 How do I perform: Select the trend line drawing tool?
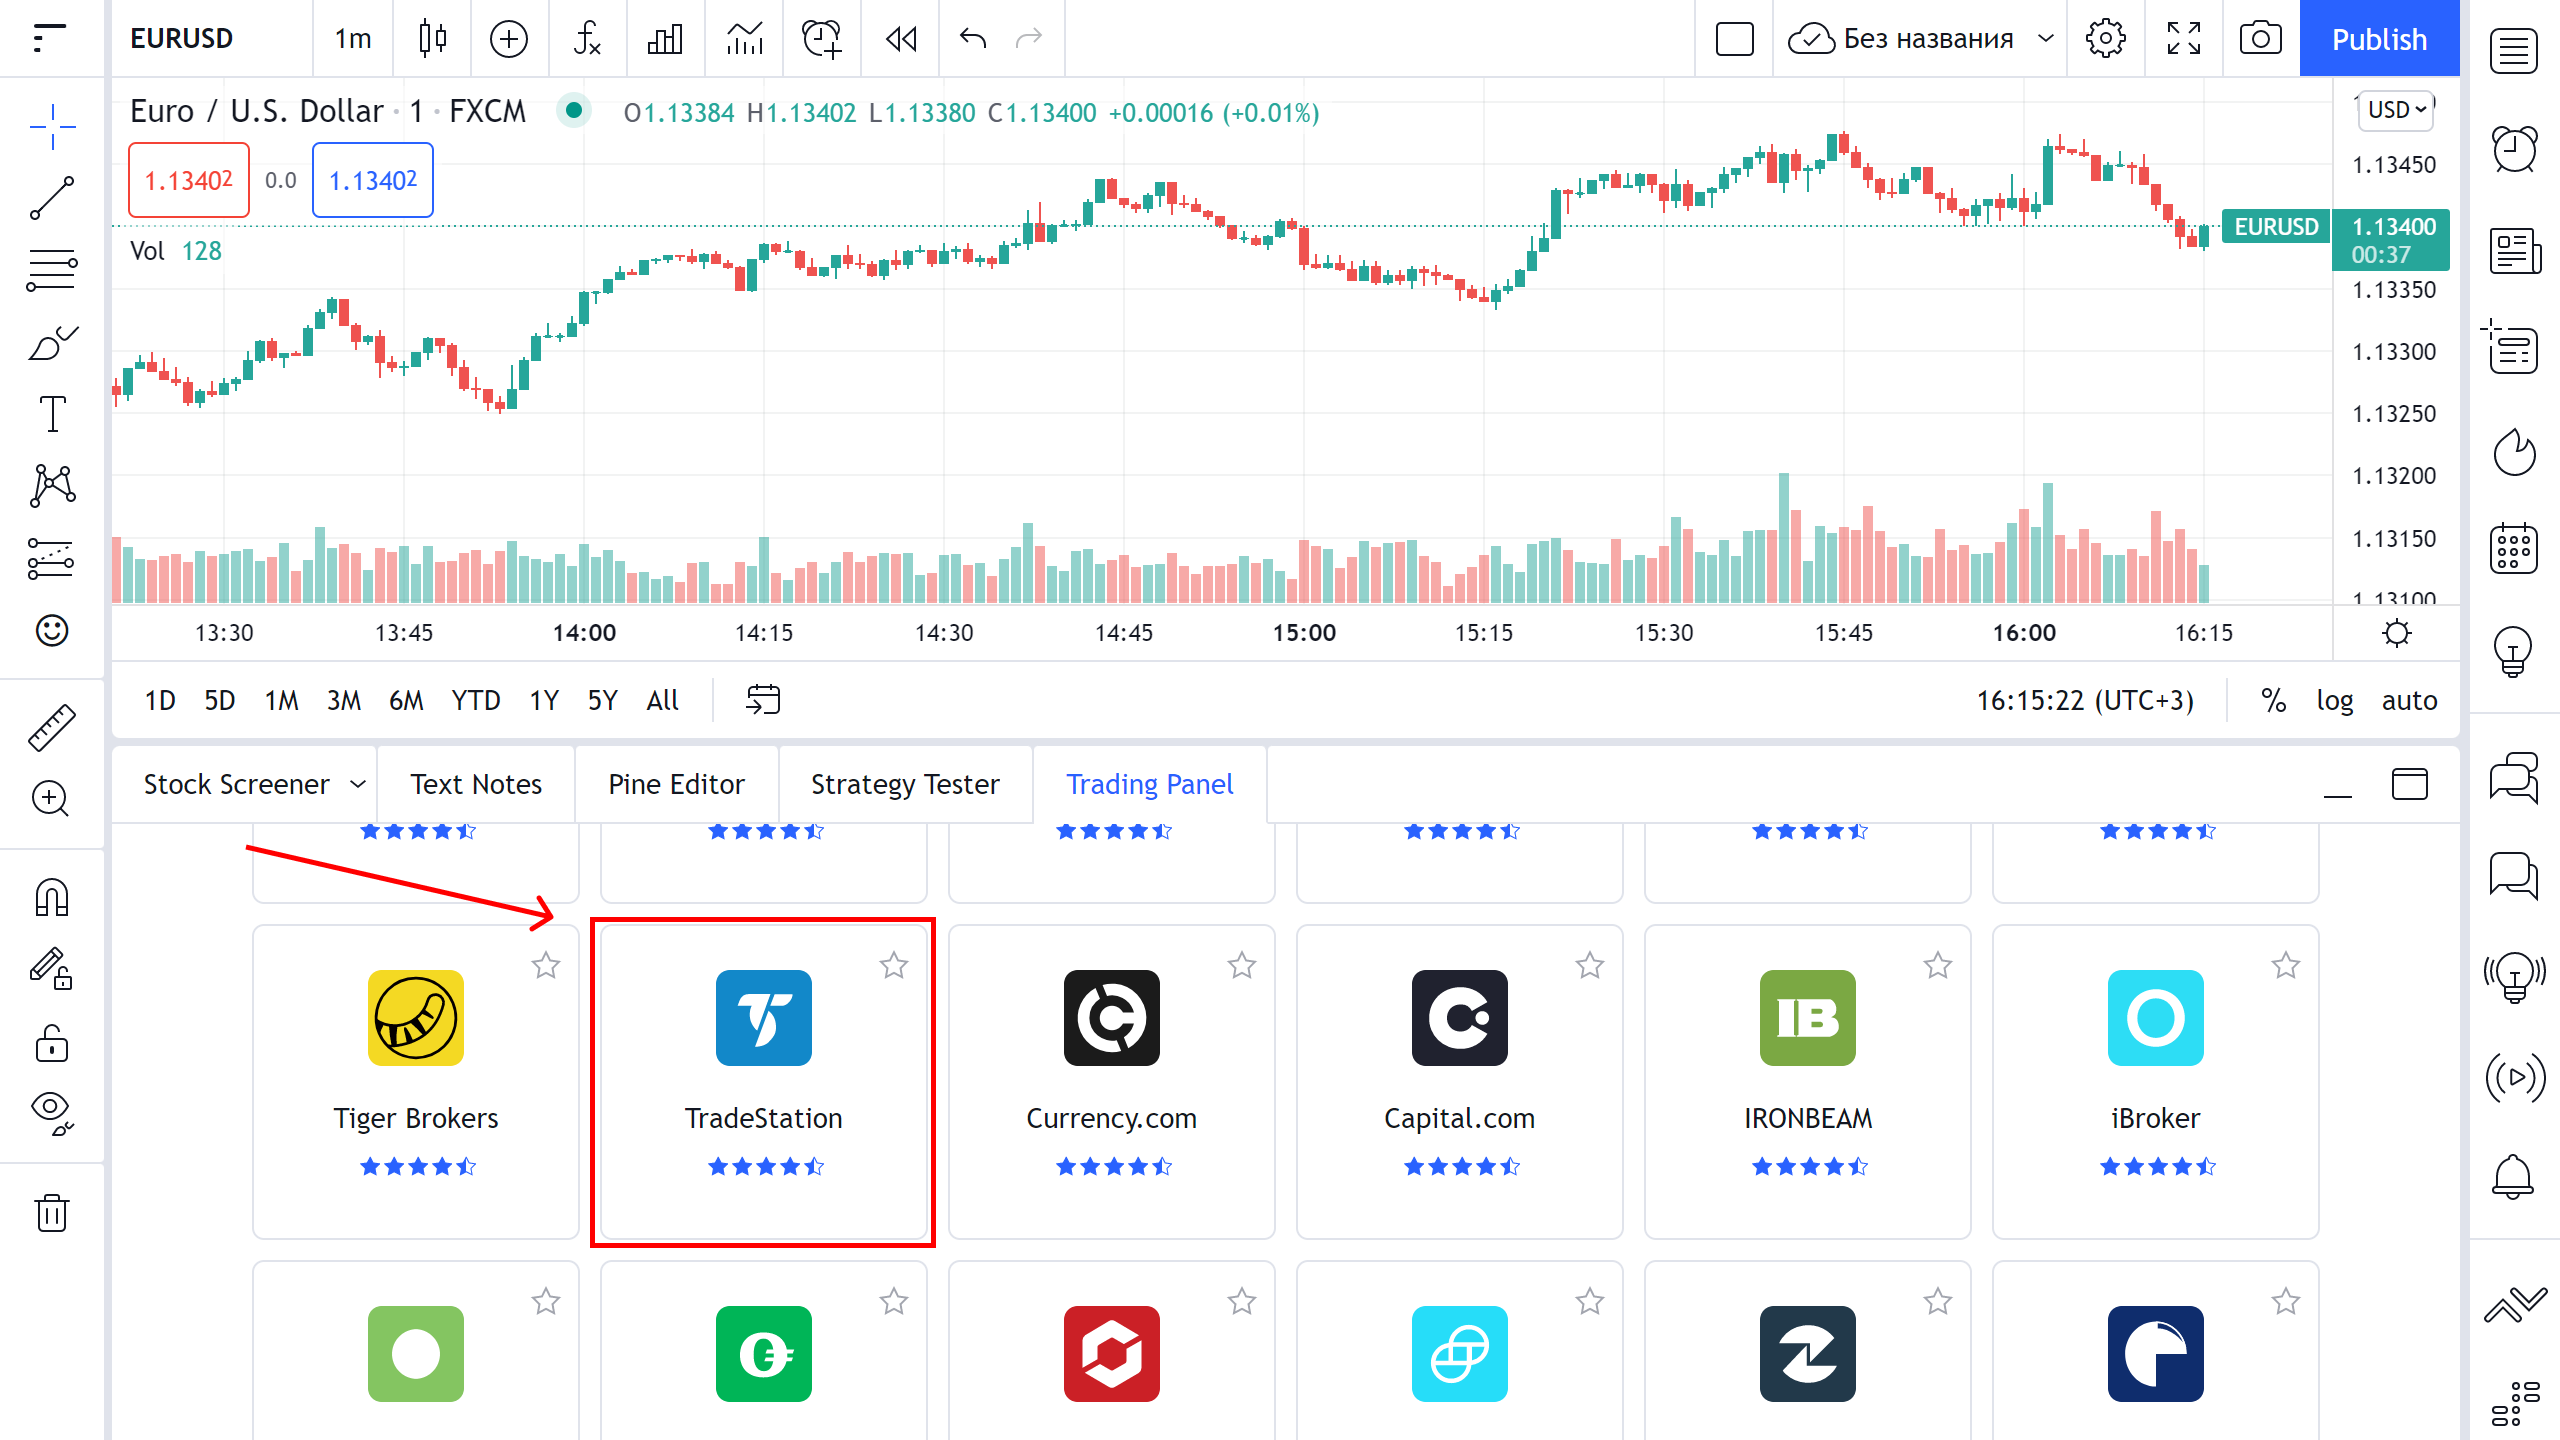(52, 198)
